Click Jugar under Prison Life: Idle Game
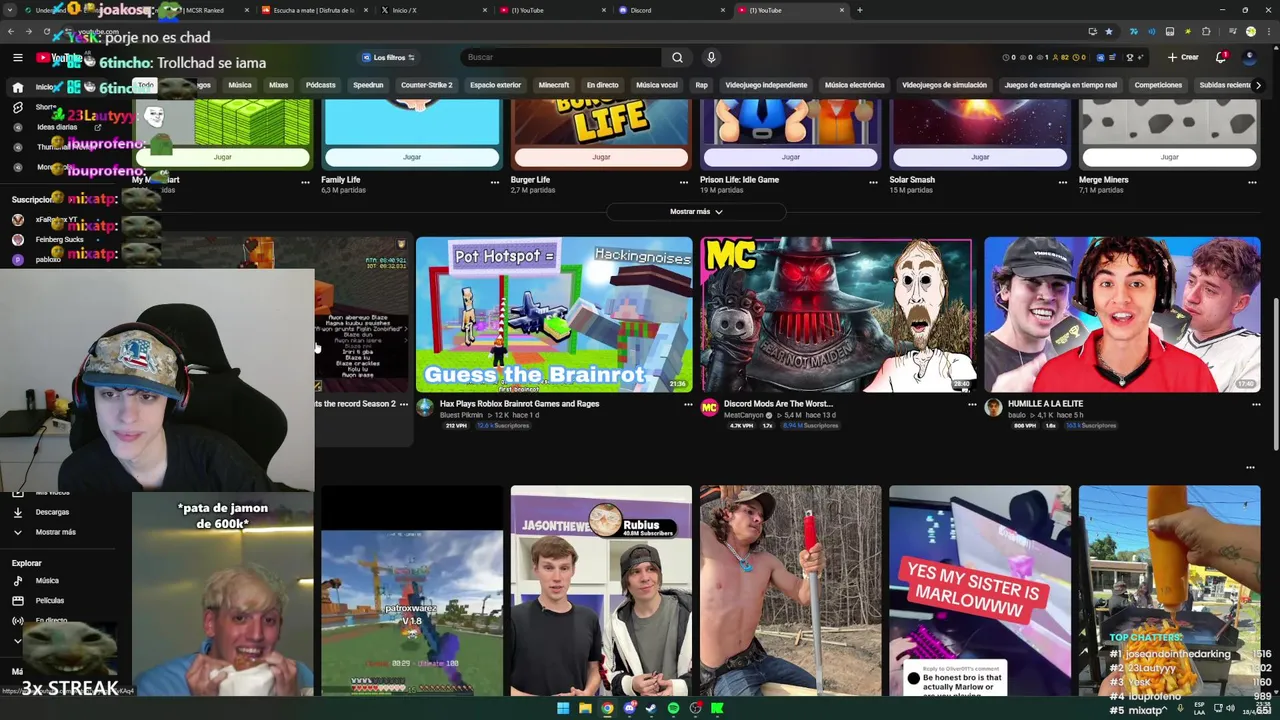 (790, 157)
